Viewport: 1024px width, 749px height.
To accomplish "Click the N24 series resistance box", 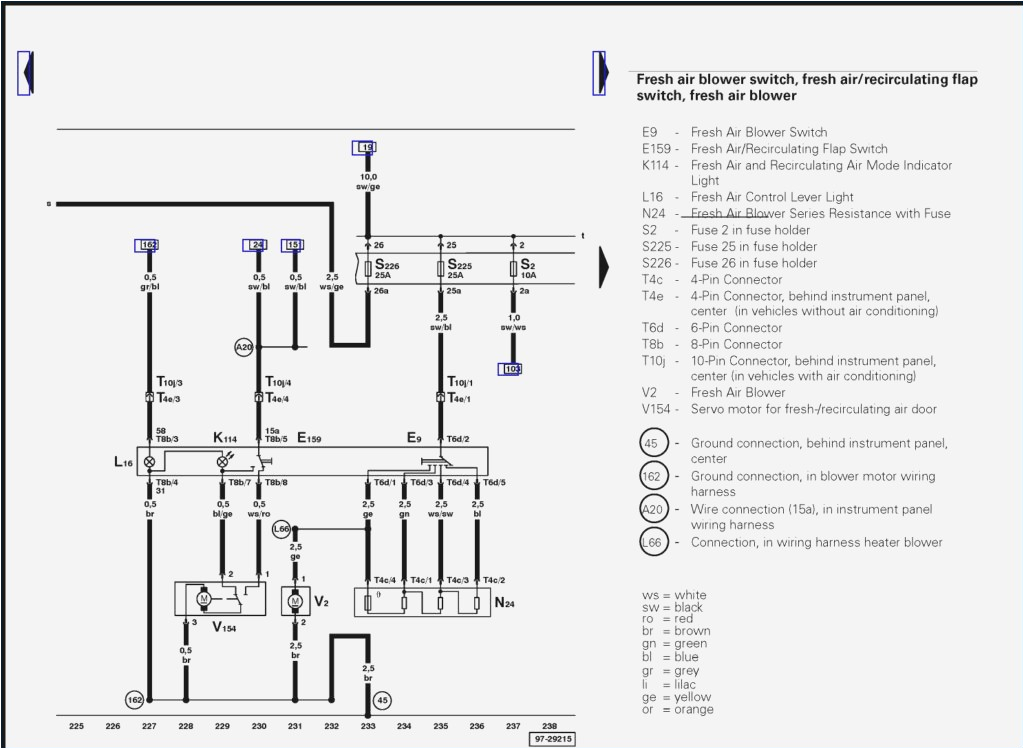I will tap(422, 602).
